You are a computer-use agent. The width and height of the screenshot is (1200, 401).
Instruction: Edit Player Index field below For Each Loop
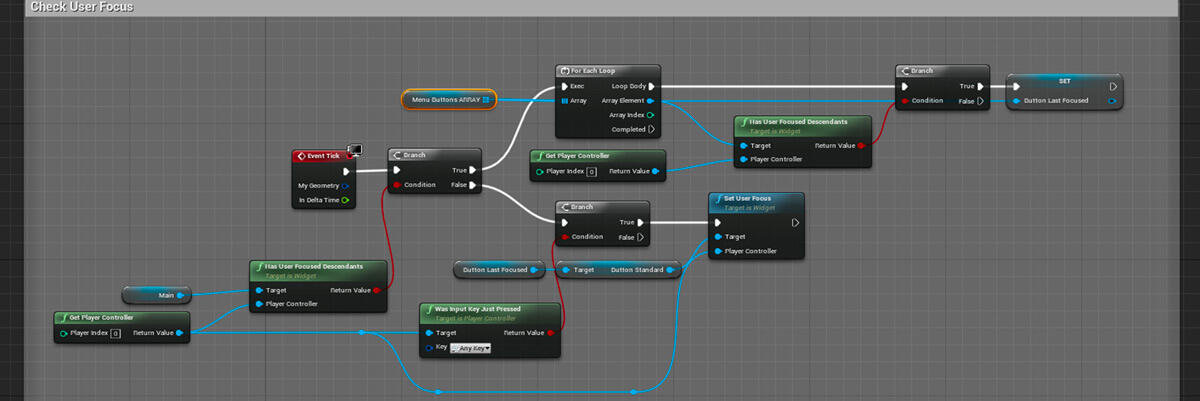pyautogui.click(x=591, y=172)
